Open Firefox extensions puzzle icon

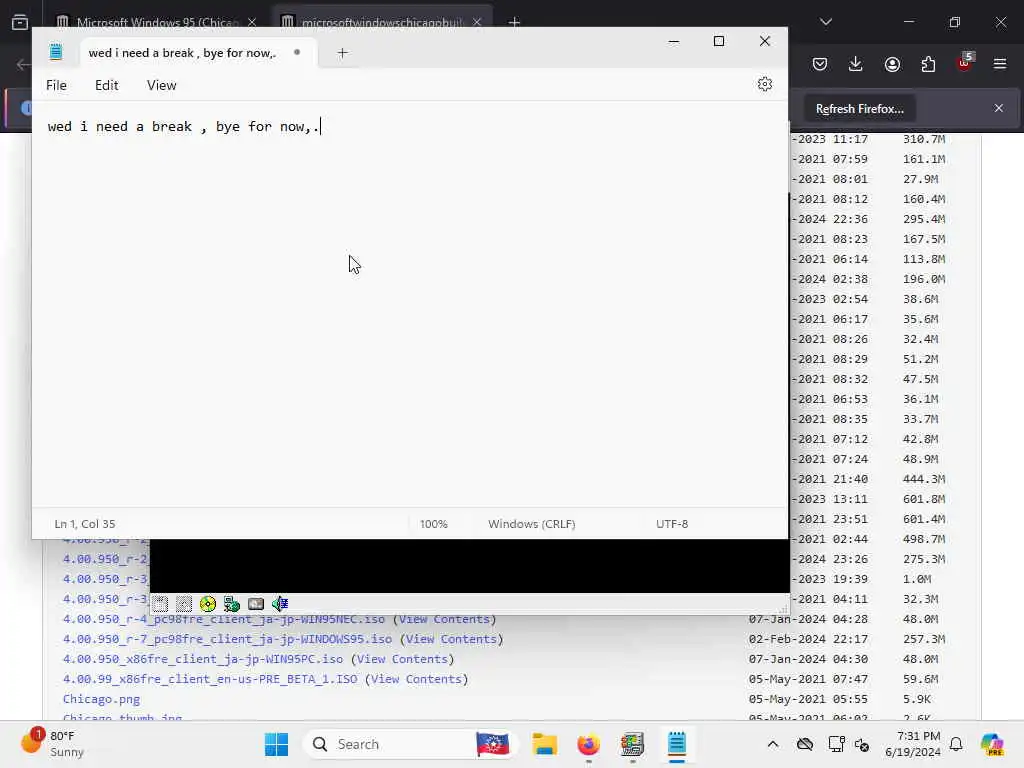coord(928,64)
